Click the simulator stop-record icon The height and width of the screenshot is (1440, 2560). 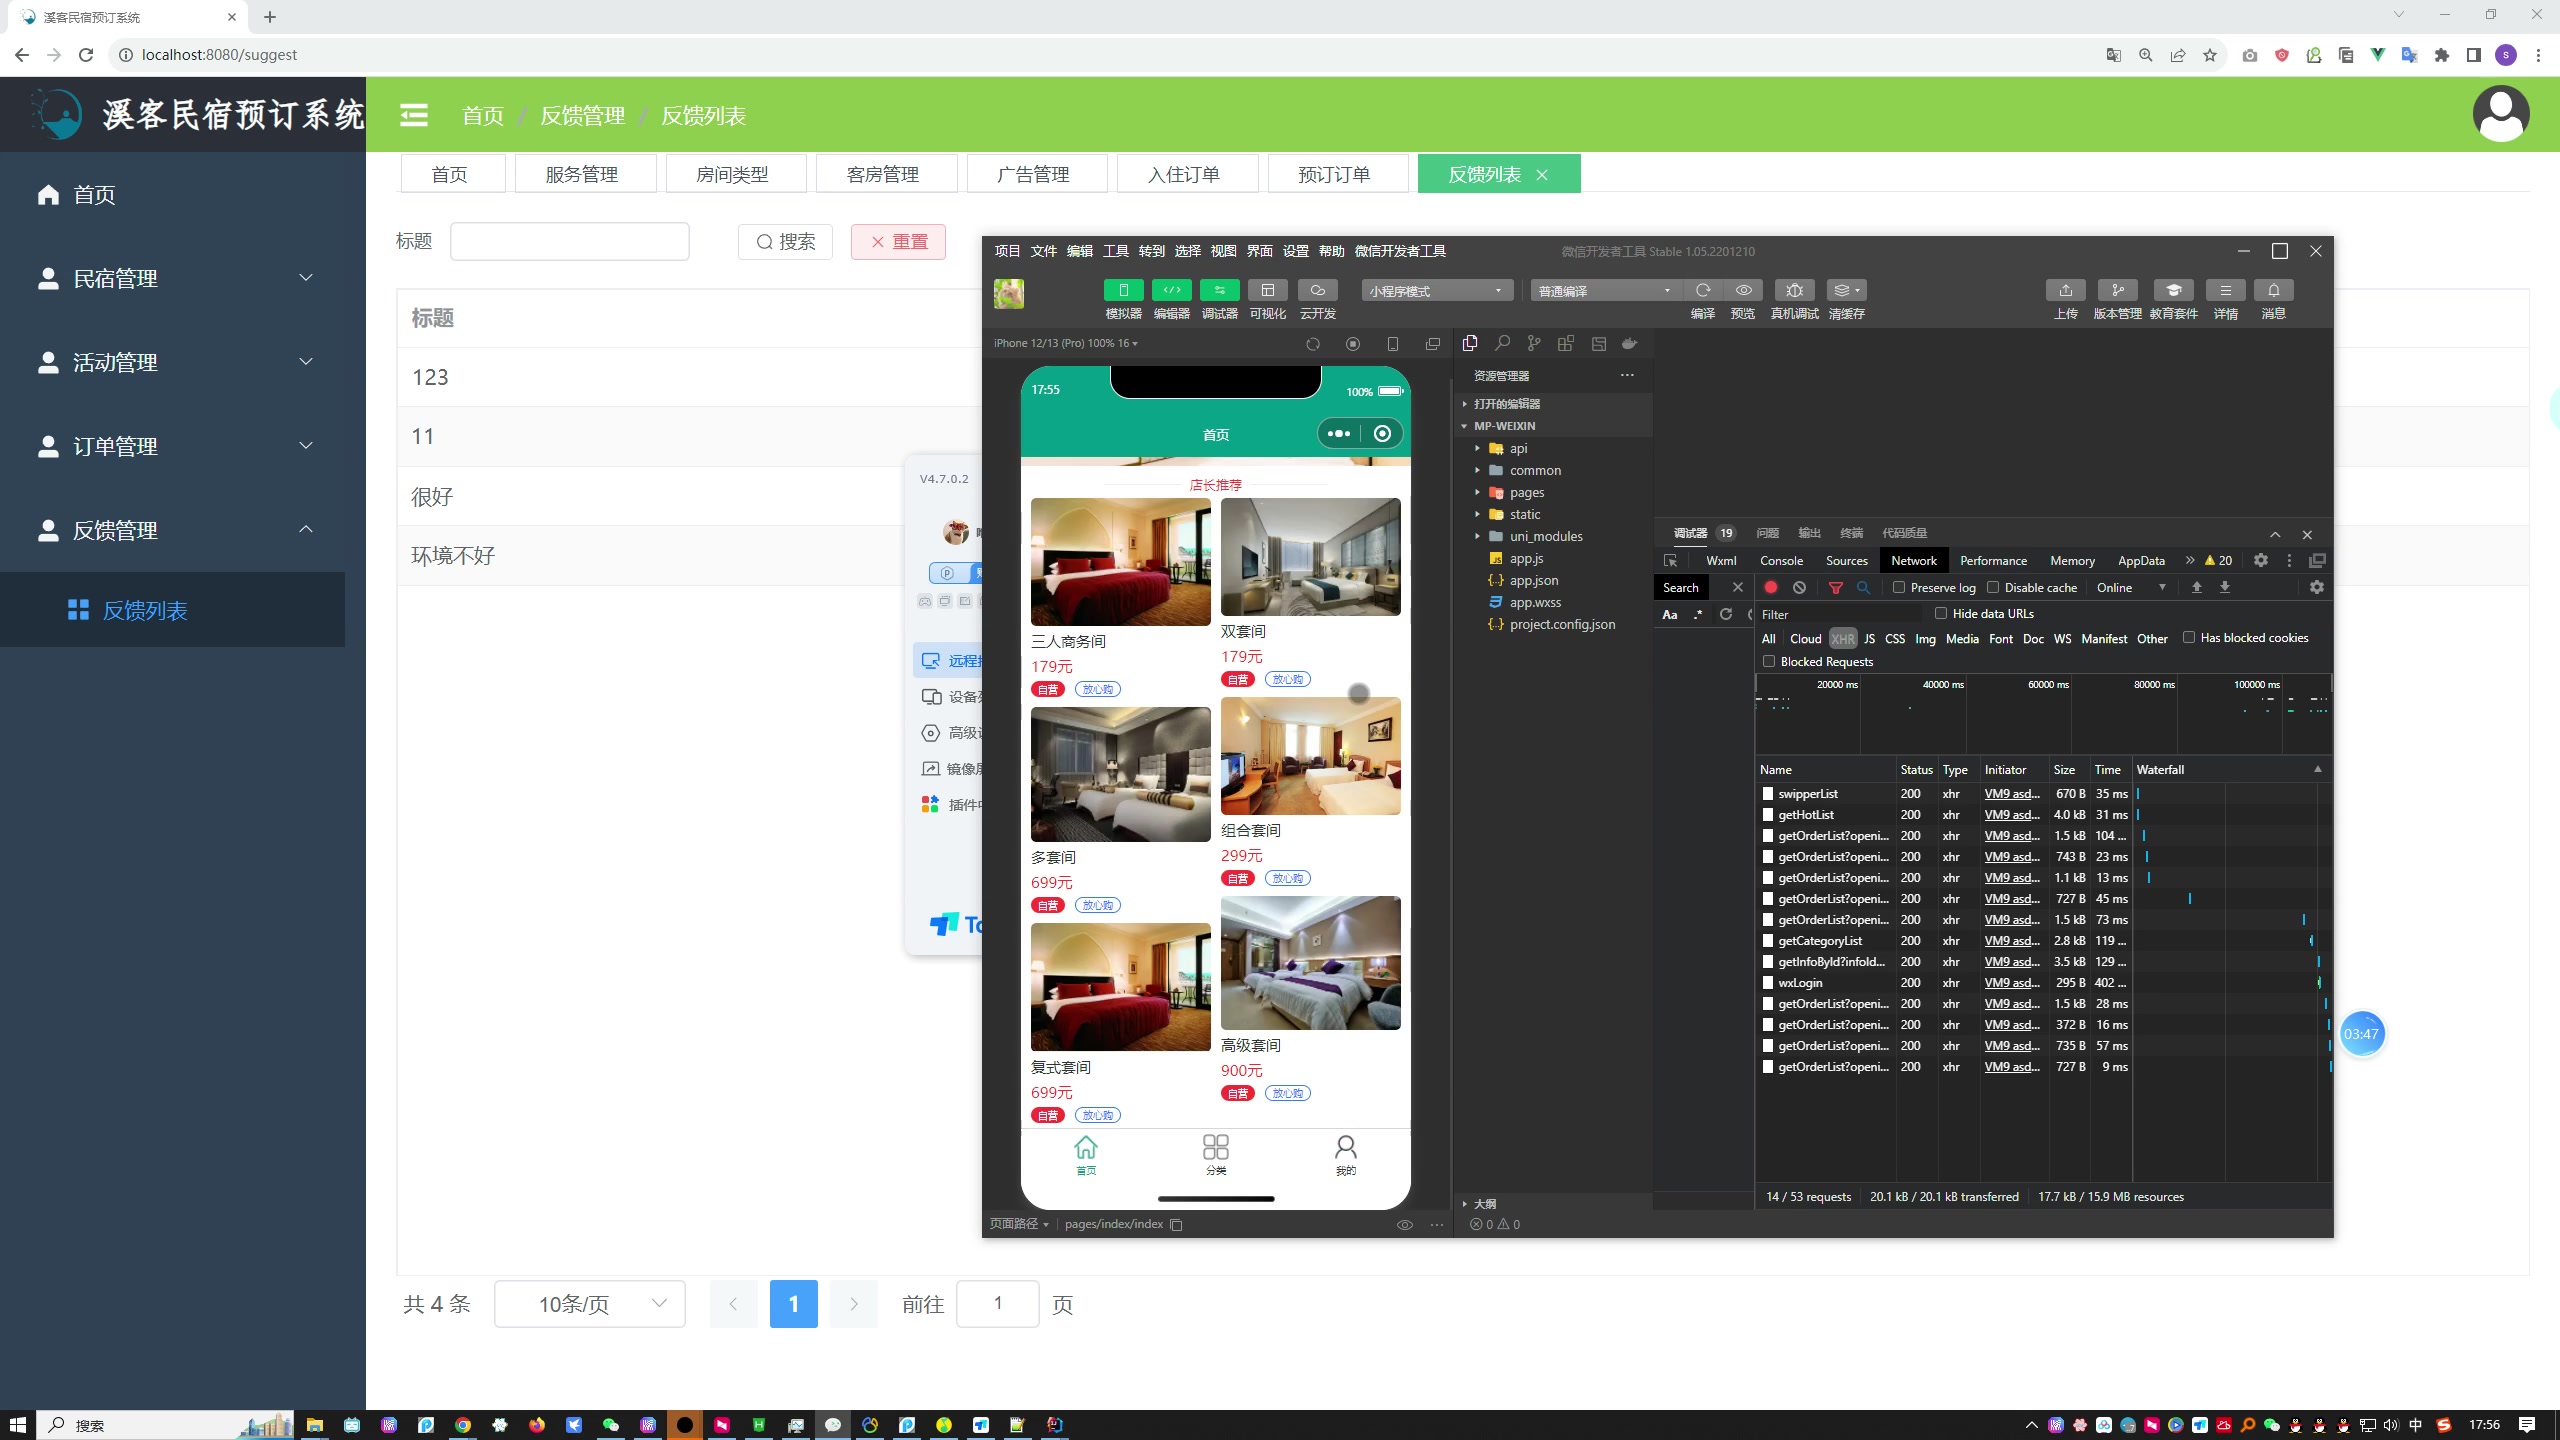[x=1353, y=344]
